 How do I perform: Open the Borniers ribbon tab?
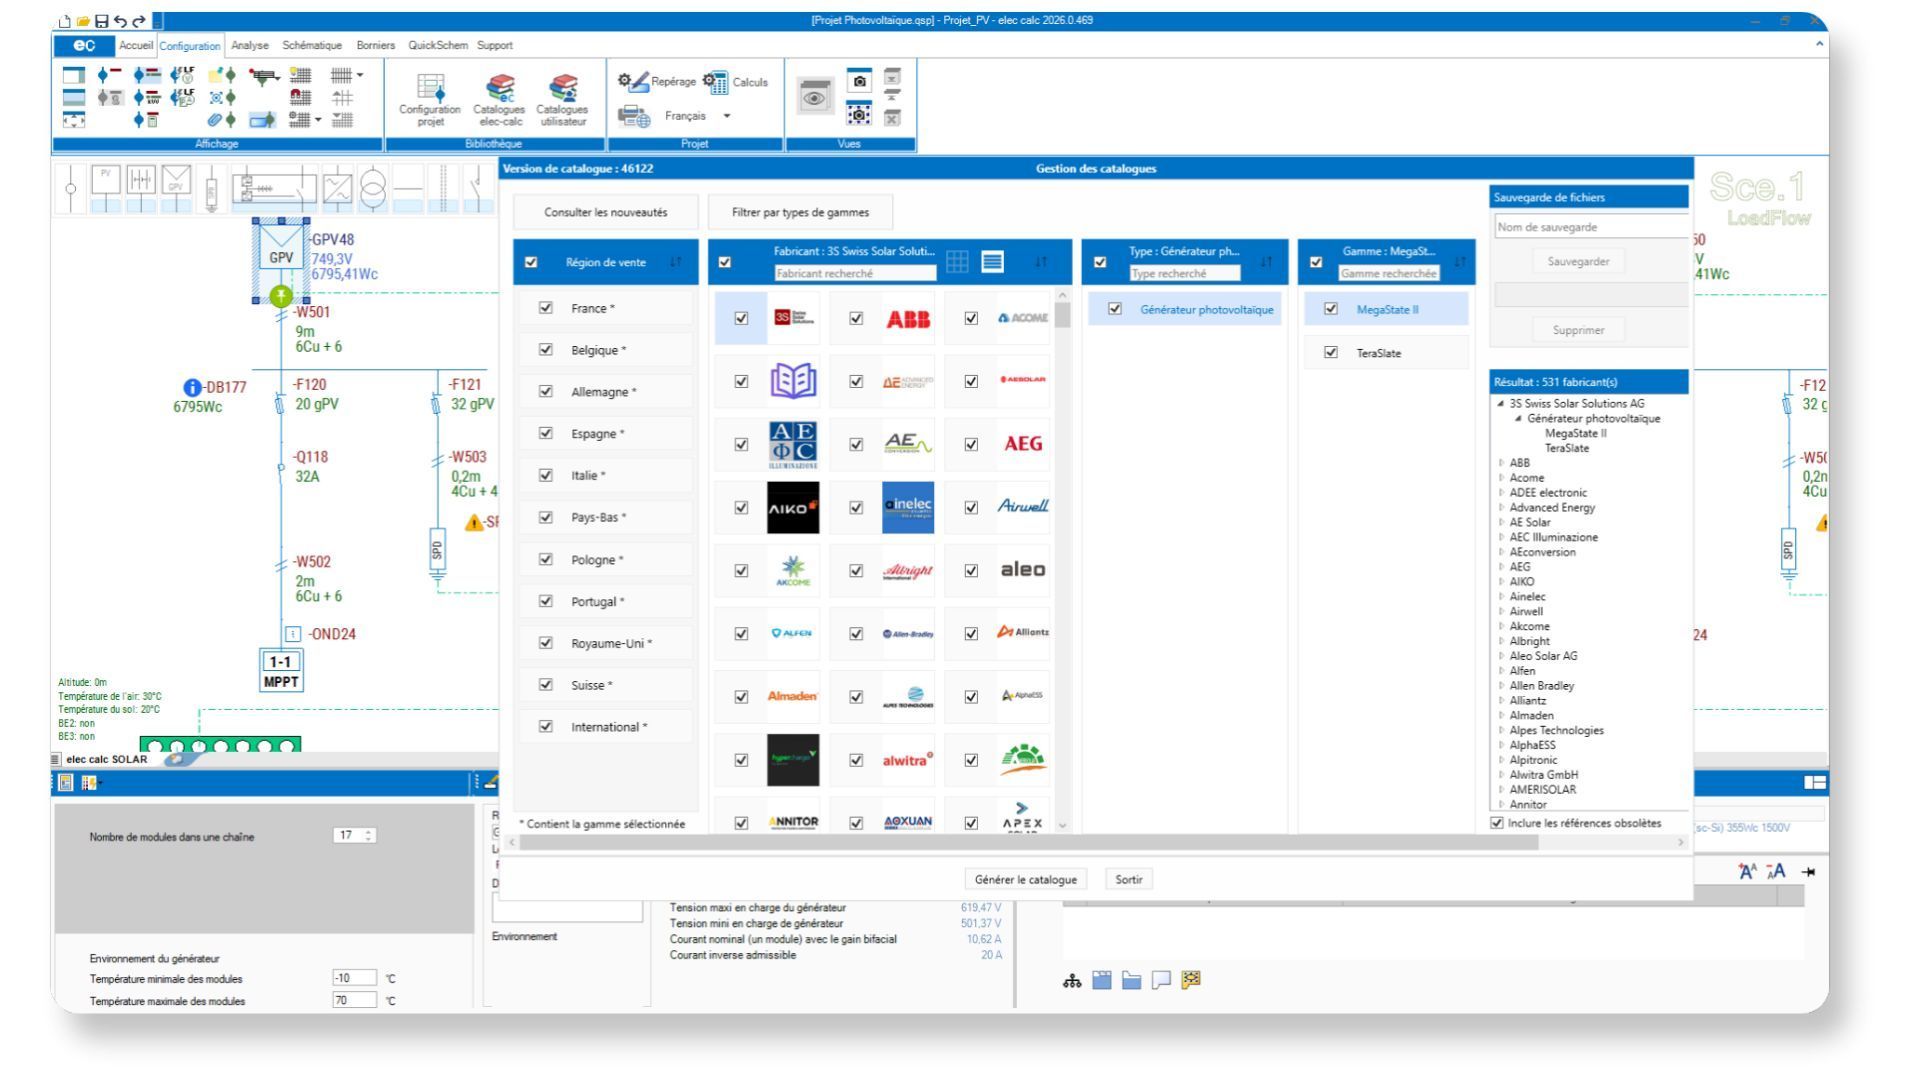(x=376, y=45)
